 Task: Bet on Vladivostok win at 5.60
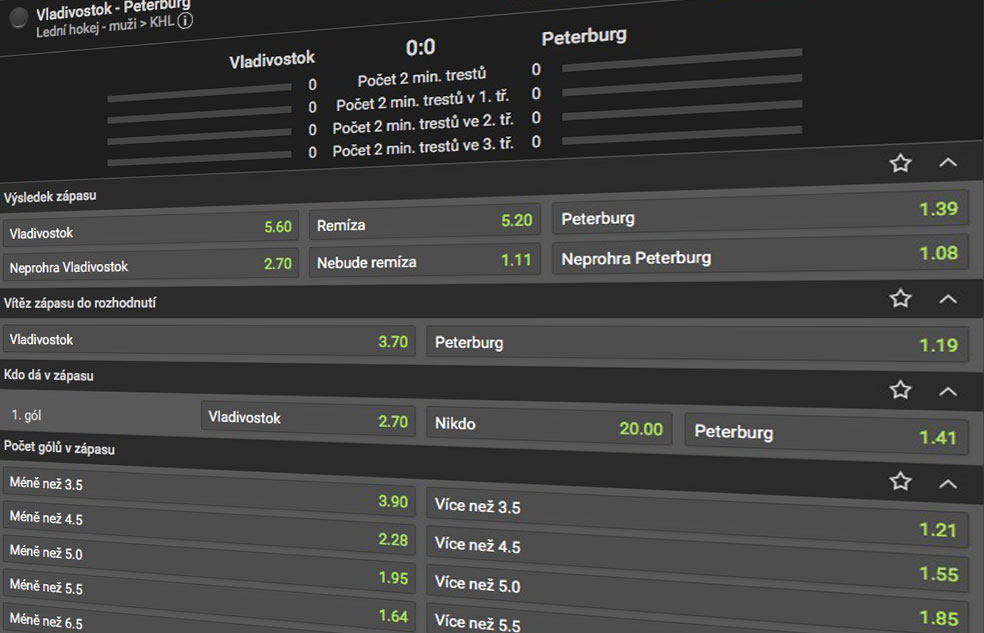[150, 230]
